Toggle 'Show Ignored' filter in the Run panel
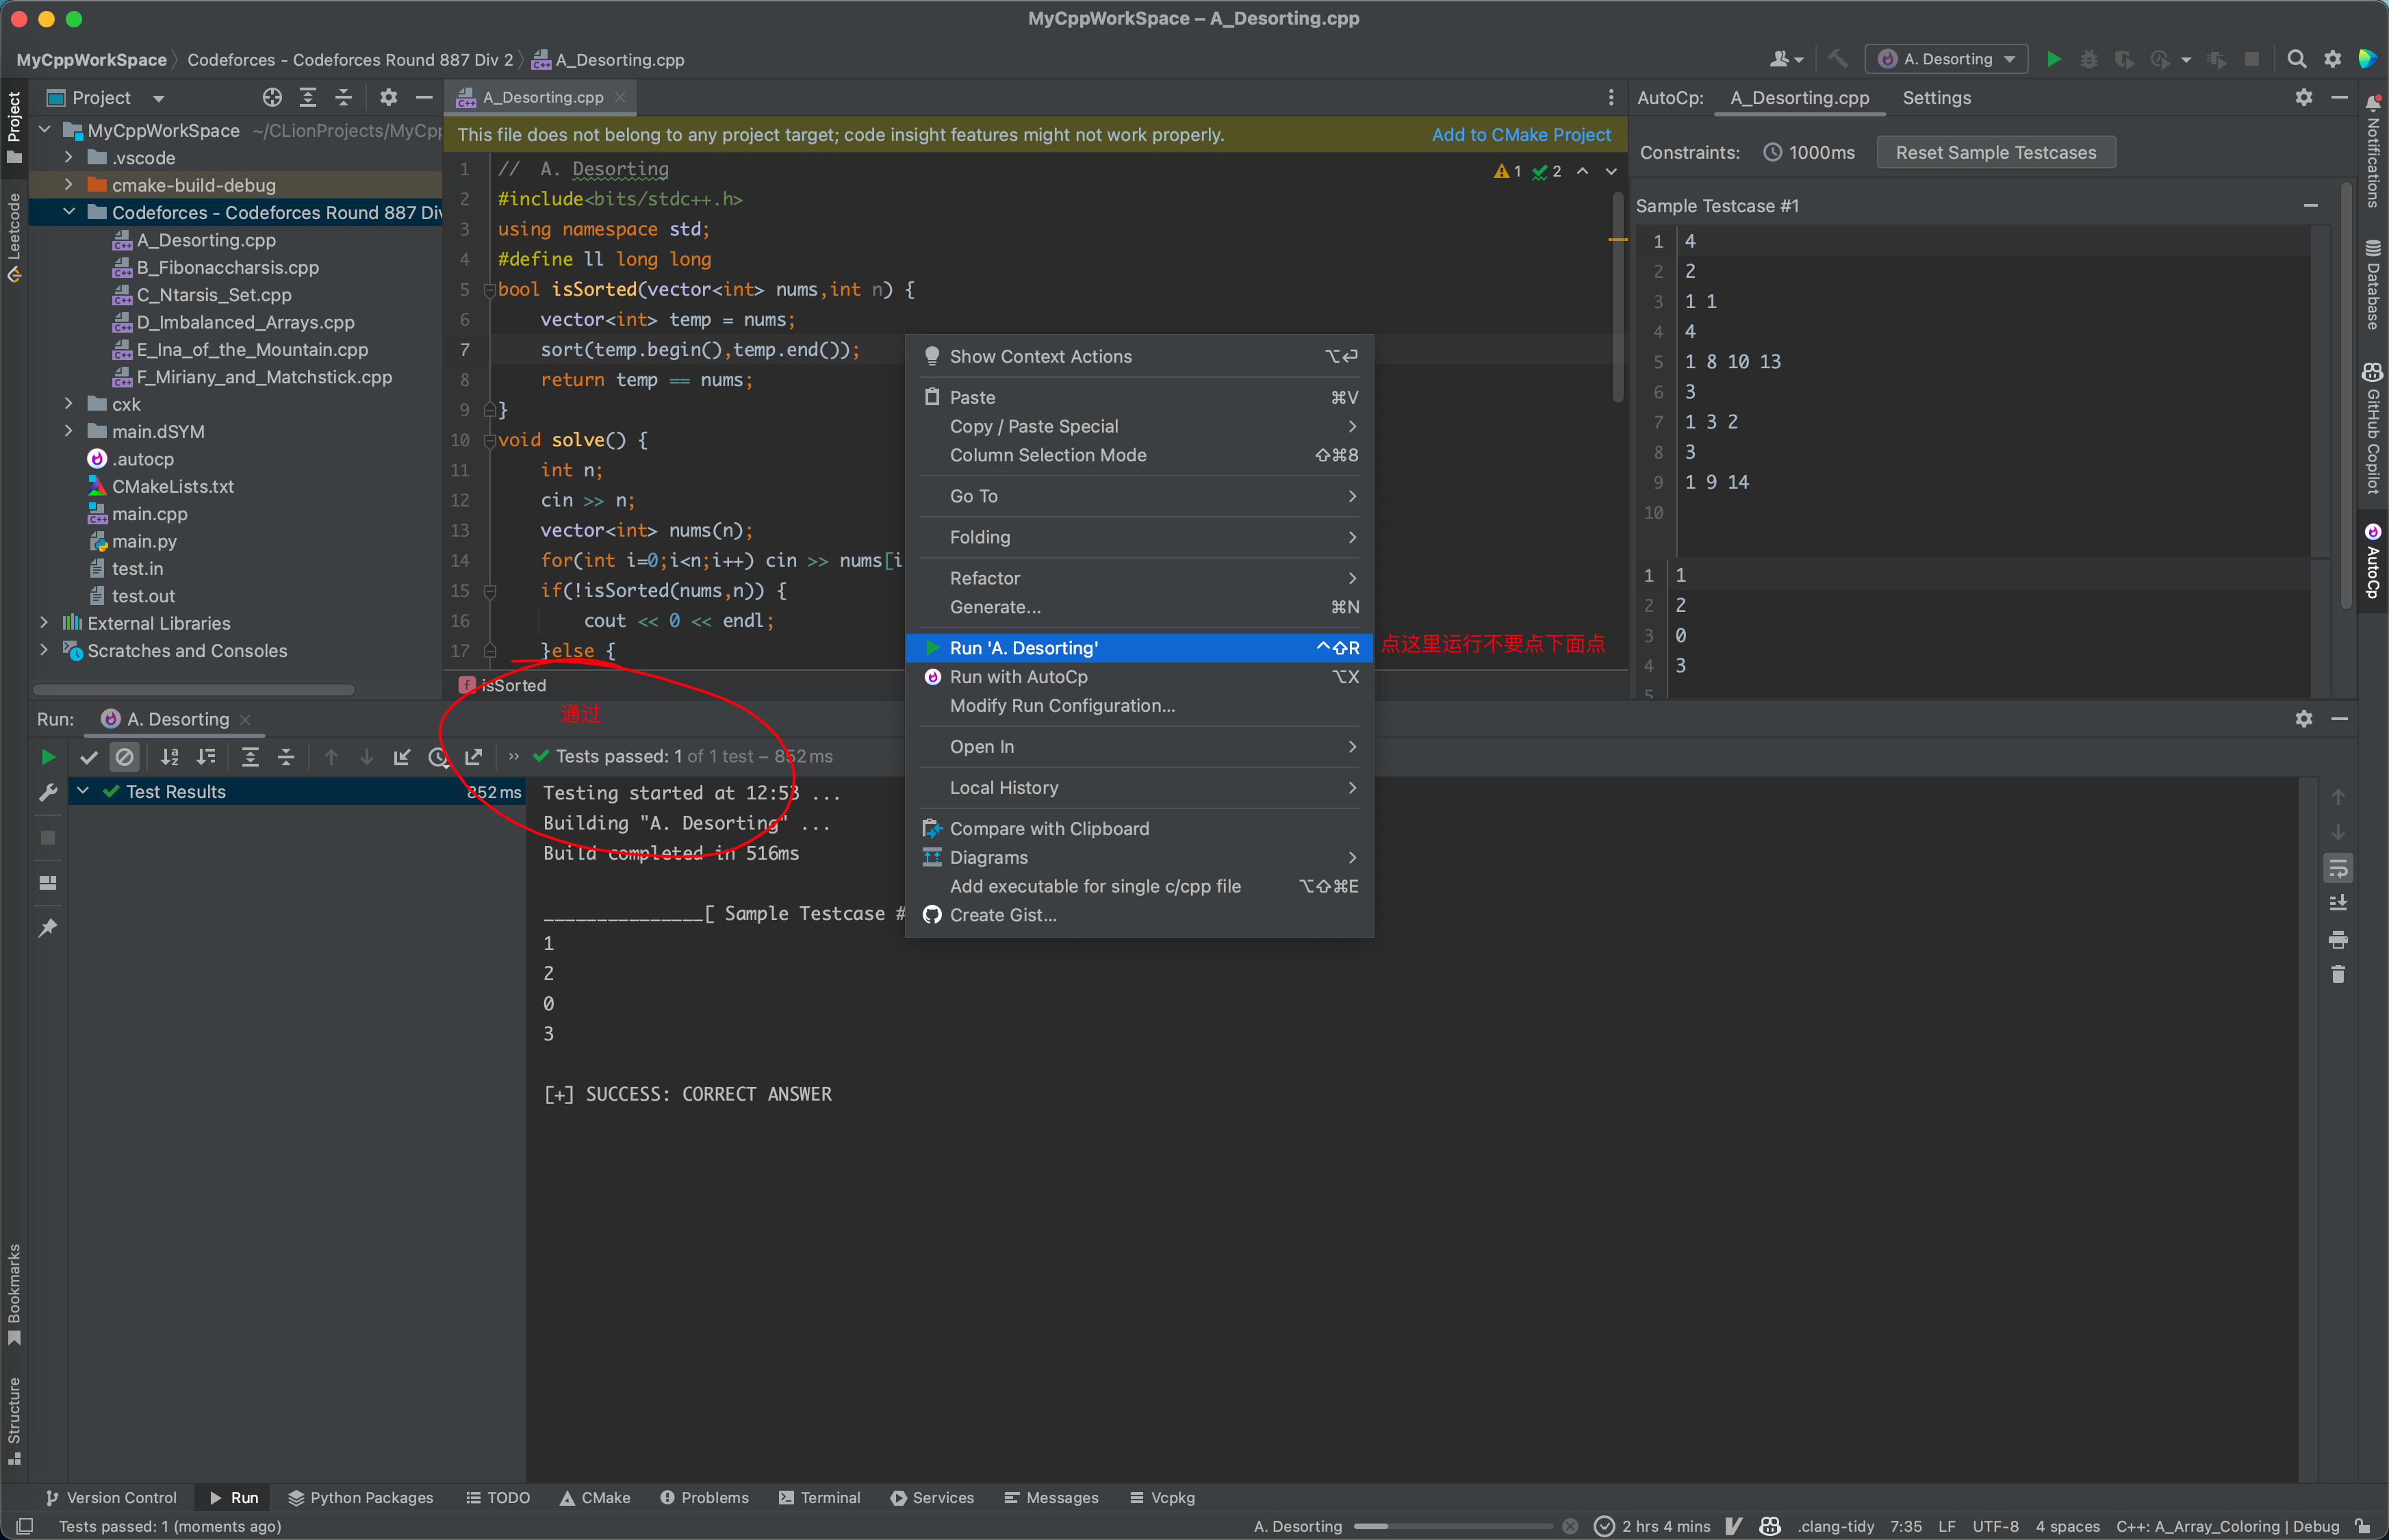The height and width of the screenshot is (1540, 2389). point(124,757)
